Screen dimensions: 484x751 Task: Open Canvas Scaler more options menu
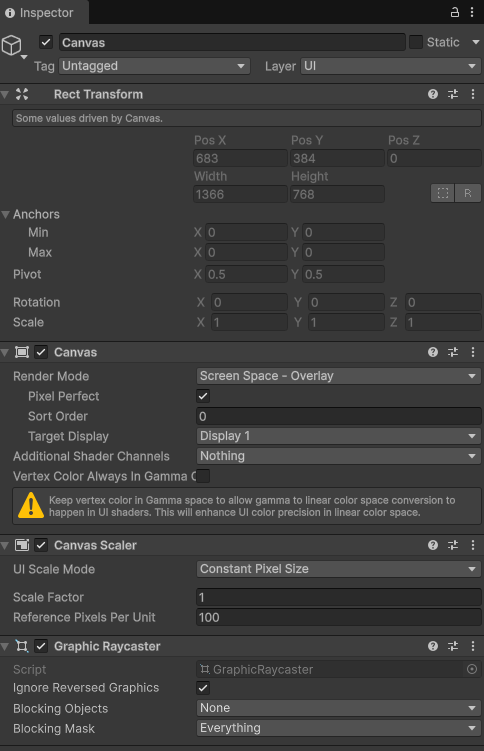pyautogui.click(x=473, y=545)
